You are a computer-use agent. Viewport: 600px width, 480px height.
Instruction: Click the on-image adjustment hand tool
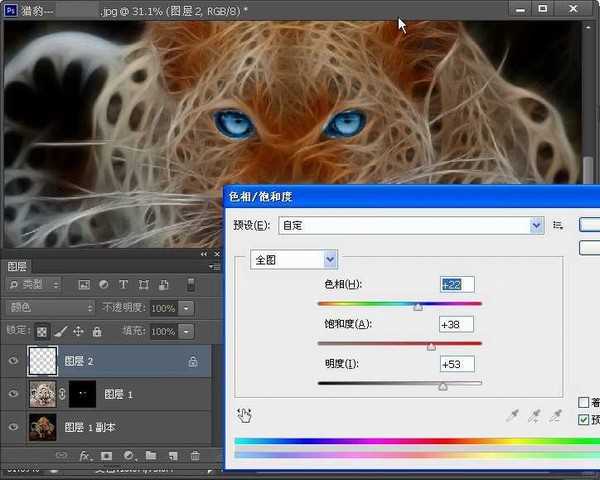point(244,414)
